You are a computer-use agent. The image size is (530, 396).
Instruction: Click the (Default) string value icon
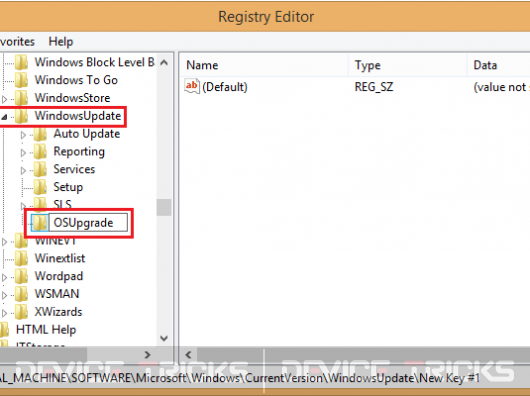click(x=192, y=86)
